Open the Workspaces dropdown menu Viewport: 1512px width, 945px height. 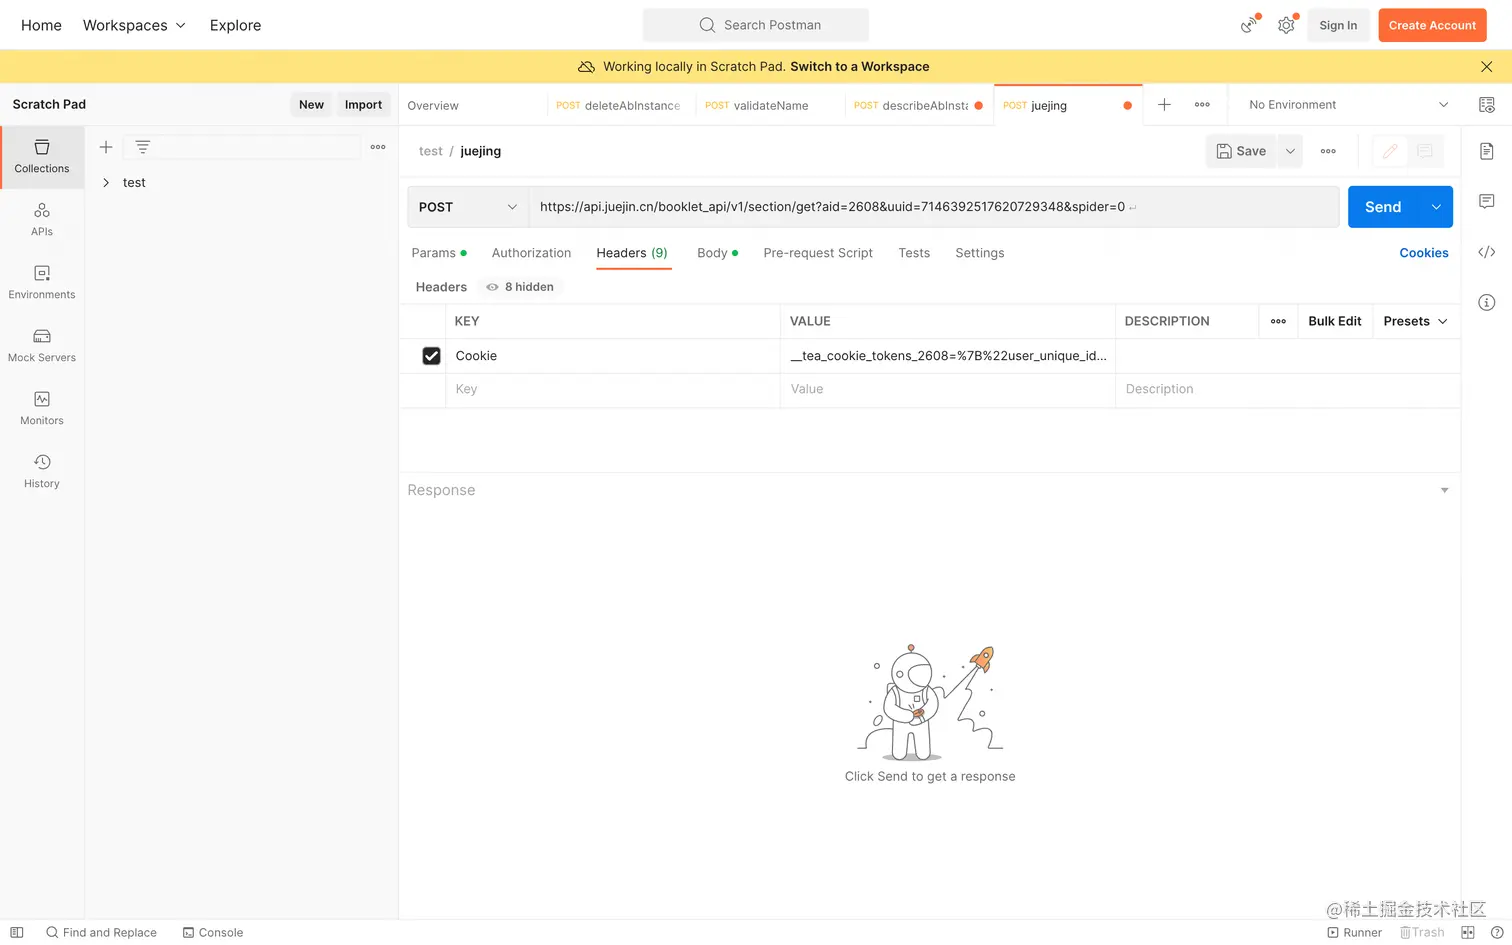tap(134, 25)
